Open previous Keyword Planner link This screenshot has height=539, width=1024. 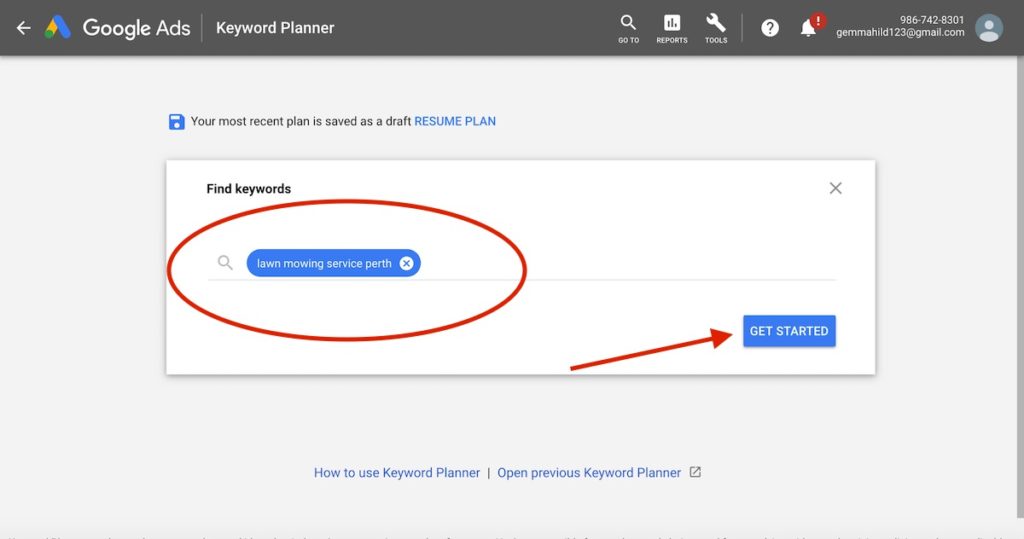tap(589, 472)
